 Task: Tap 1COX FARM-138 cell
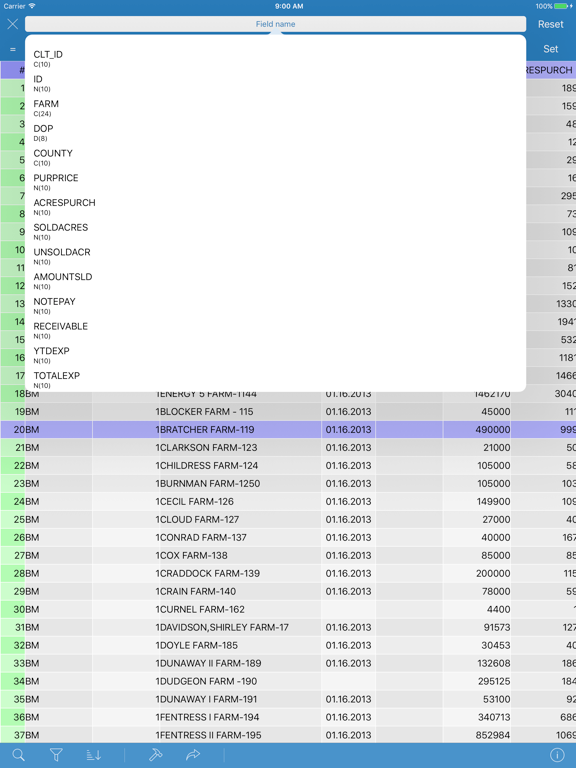[238, 555]
